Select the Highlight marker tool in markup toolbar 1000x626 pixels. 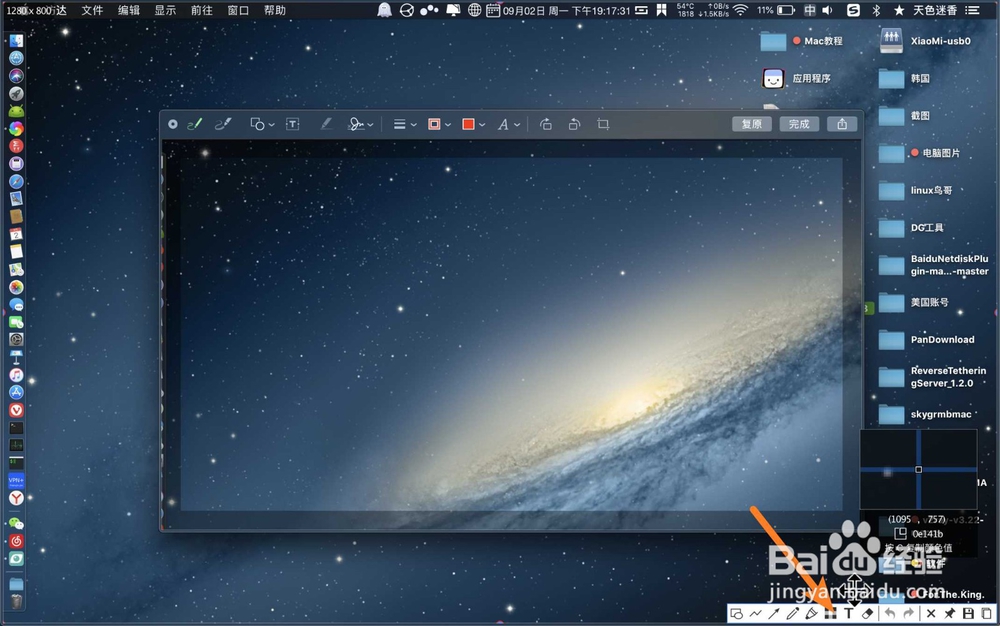coord(326,124)
